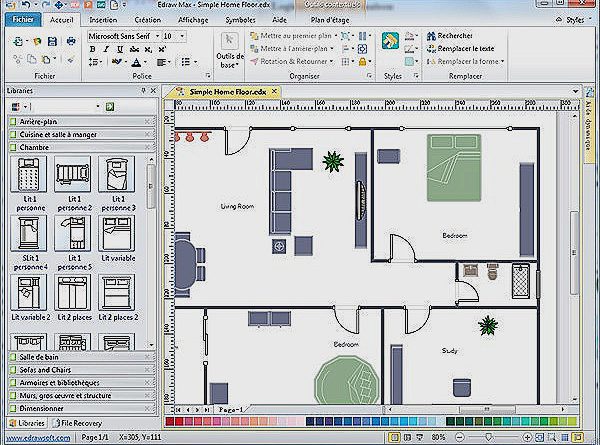Switch to File Recovery tab

coord(77,423)
